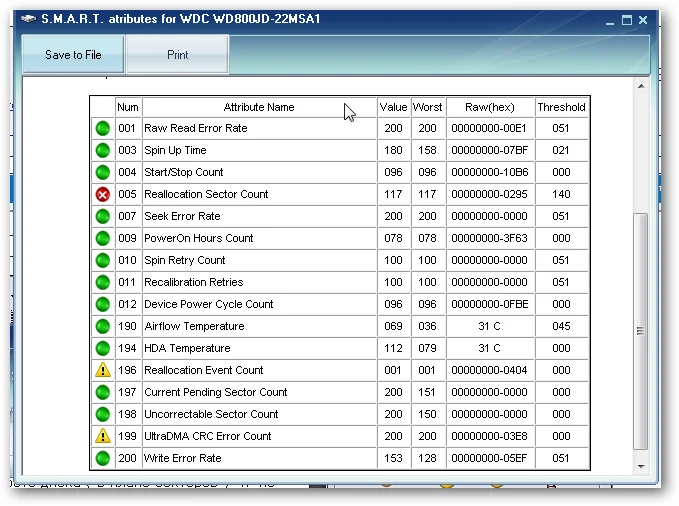Click green status icon for Recalibration Retries

click(103, 282)
